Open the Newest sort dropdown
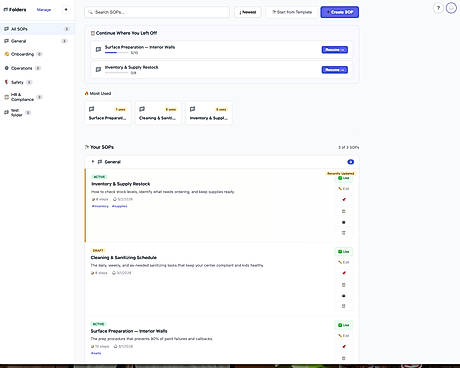The image size is (460, 368). pyautogui.click(x=248, y=12)
